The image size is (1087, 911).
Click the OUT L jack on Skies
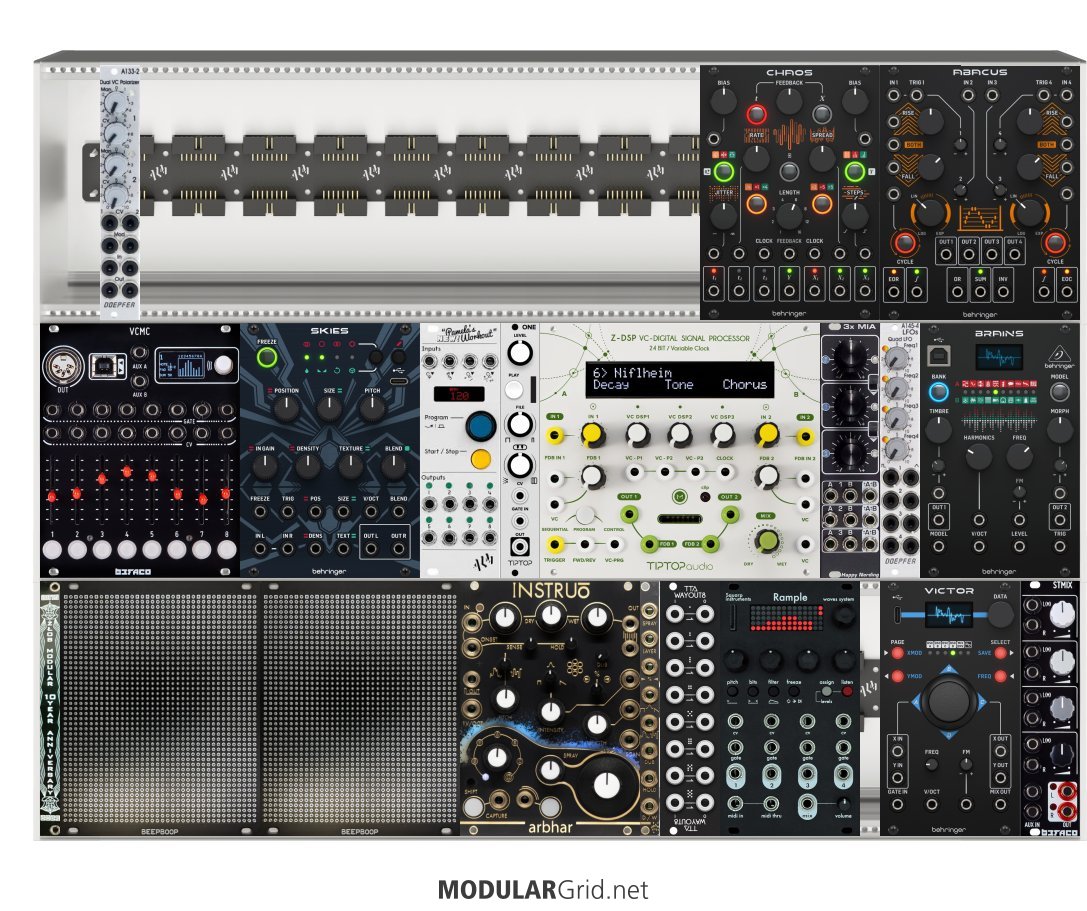coord(372,548)
